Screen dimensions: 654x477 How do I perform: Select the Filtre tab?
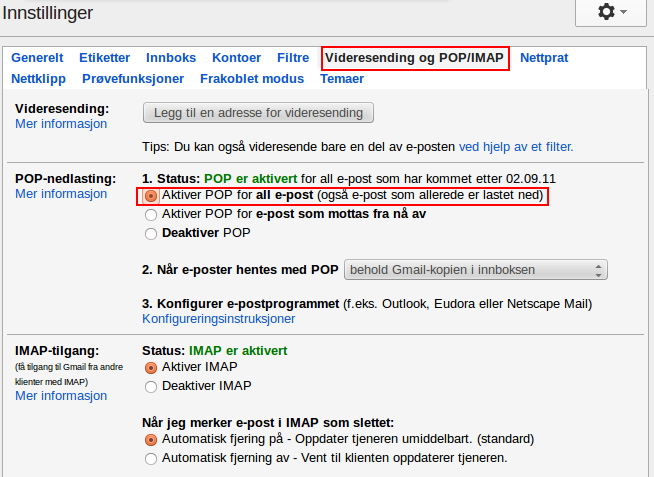pyautogui.click(x=293, y=58)
